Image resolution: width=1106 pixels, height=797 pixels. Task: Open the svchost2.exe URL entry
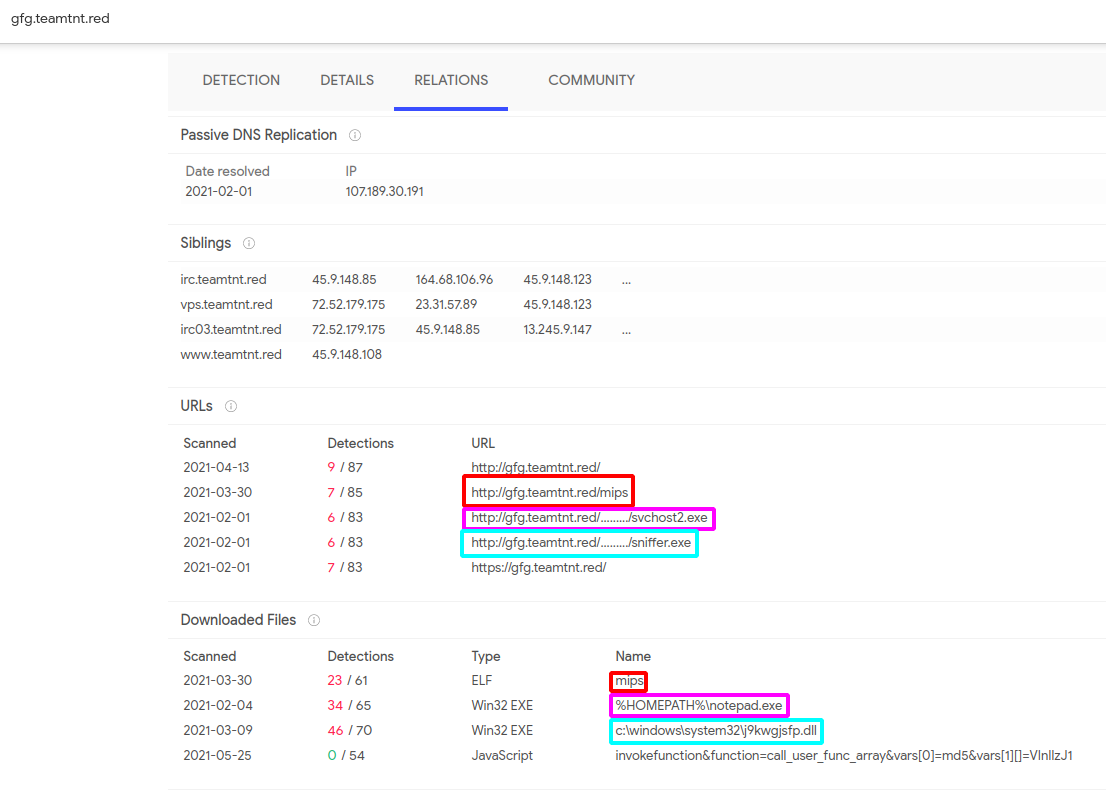click(x=589, y=517)
